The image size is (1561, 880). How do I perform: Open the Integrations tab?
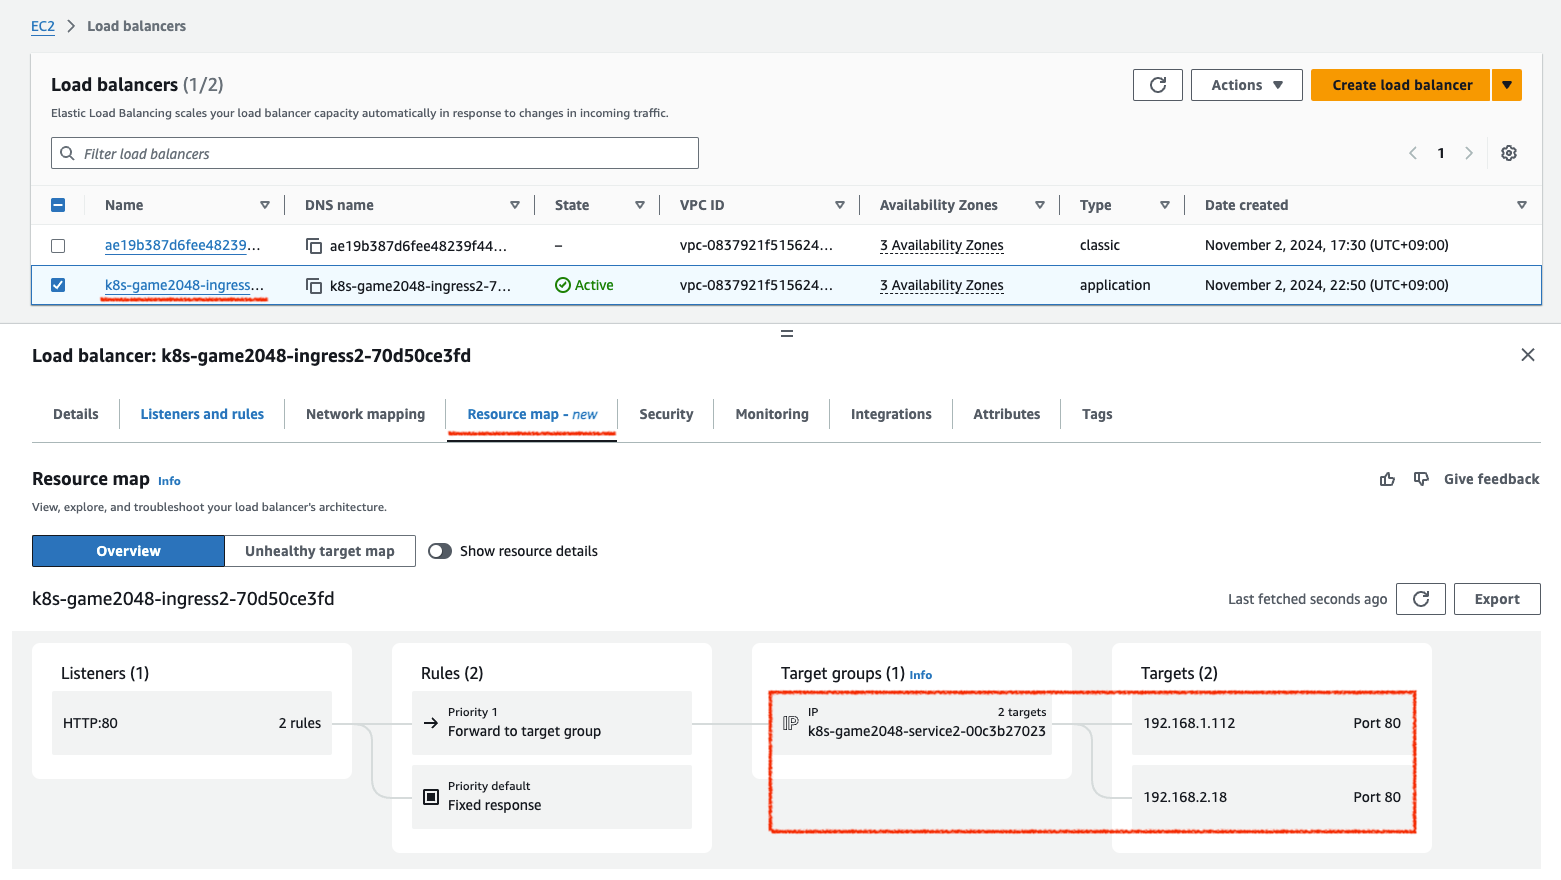tap(891, 414)
